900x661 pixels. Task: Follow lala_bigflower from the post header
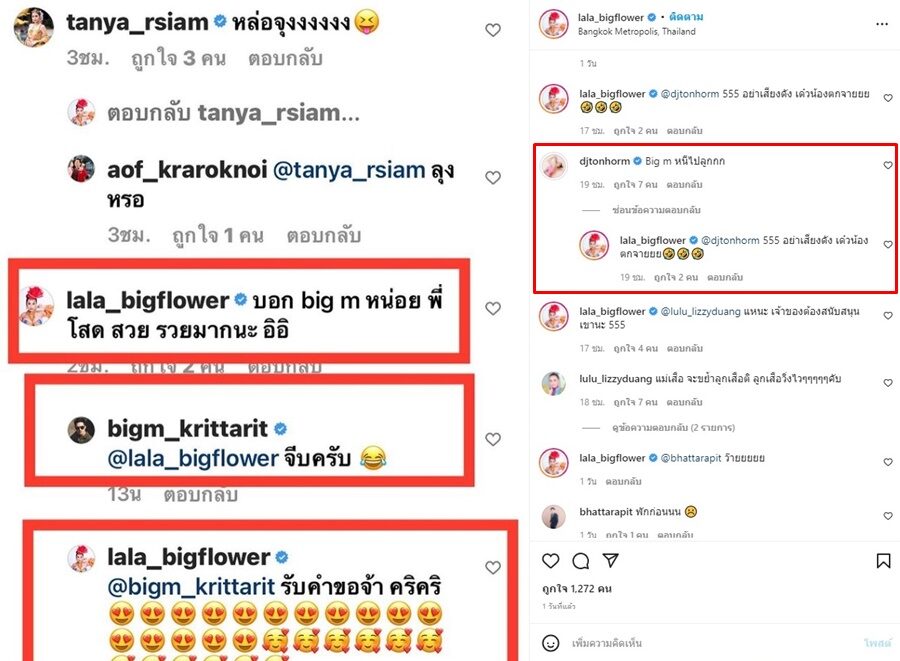point(686,17)
